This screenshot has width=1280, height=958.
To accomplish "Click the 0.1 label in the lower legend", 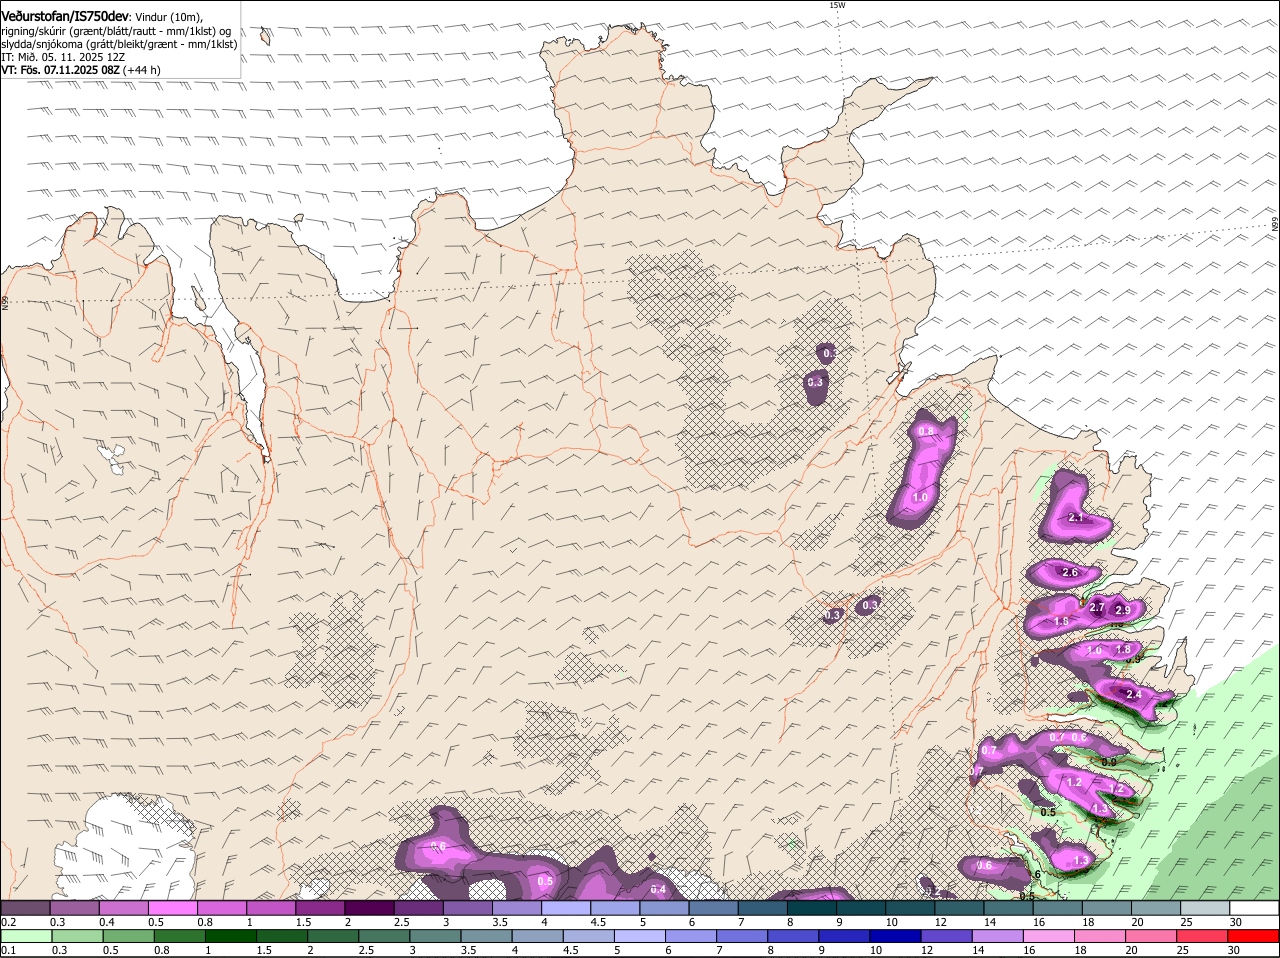I will (8, 950).
